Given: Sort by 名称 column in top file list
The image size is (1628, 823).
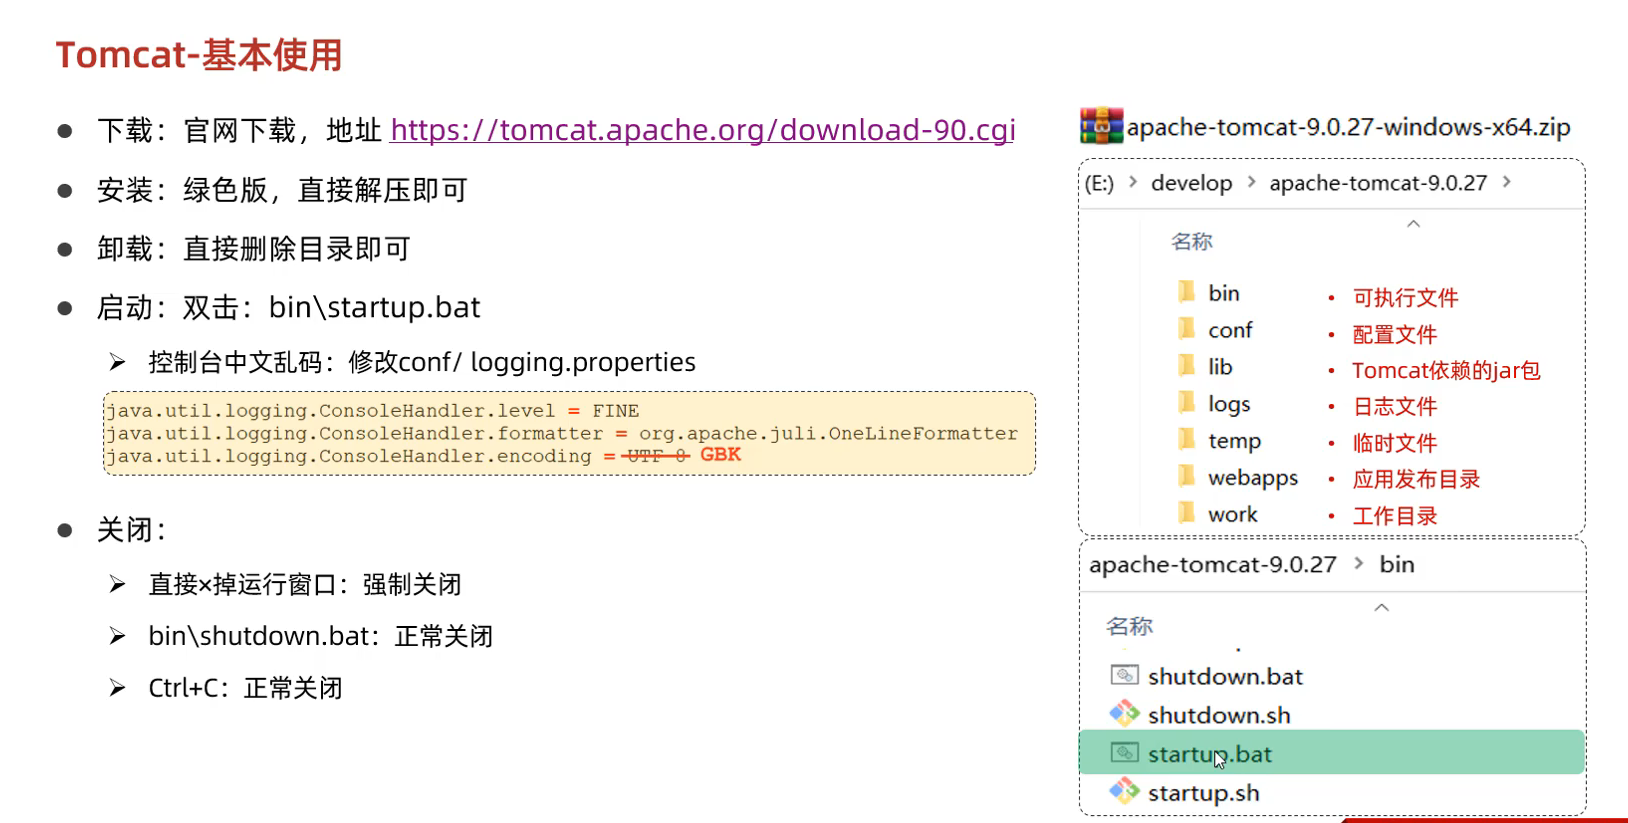Looking at the screenshot, I should (1191, 241).
